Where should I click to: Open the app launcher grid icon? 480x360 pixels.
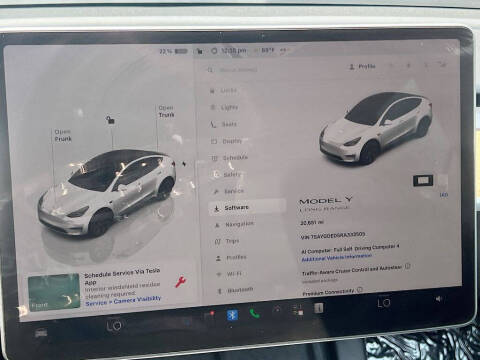point(298,310)
